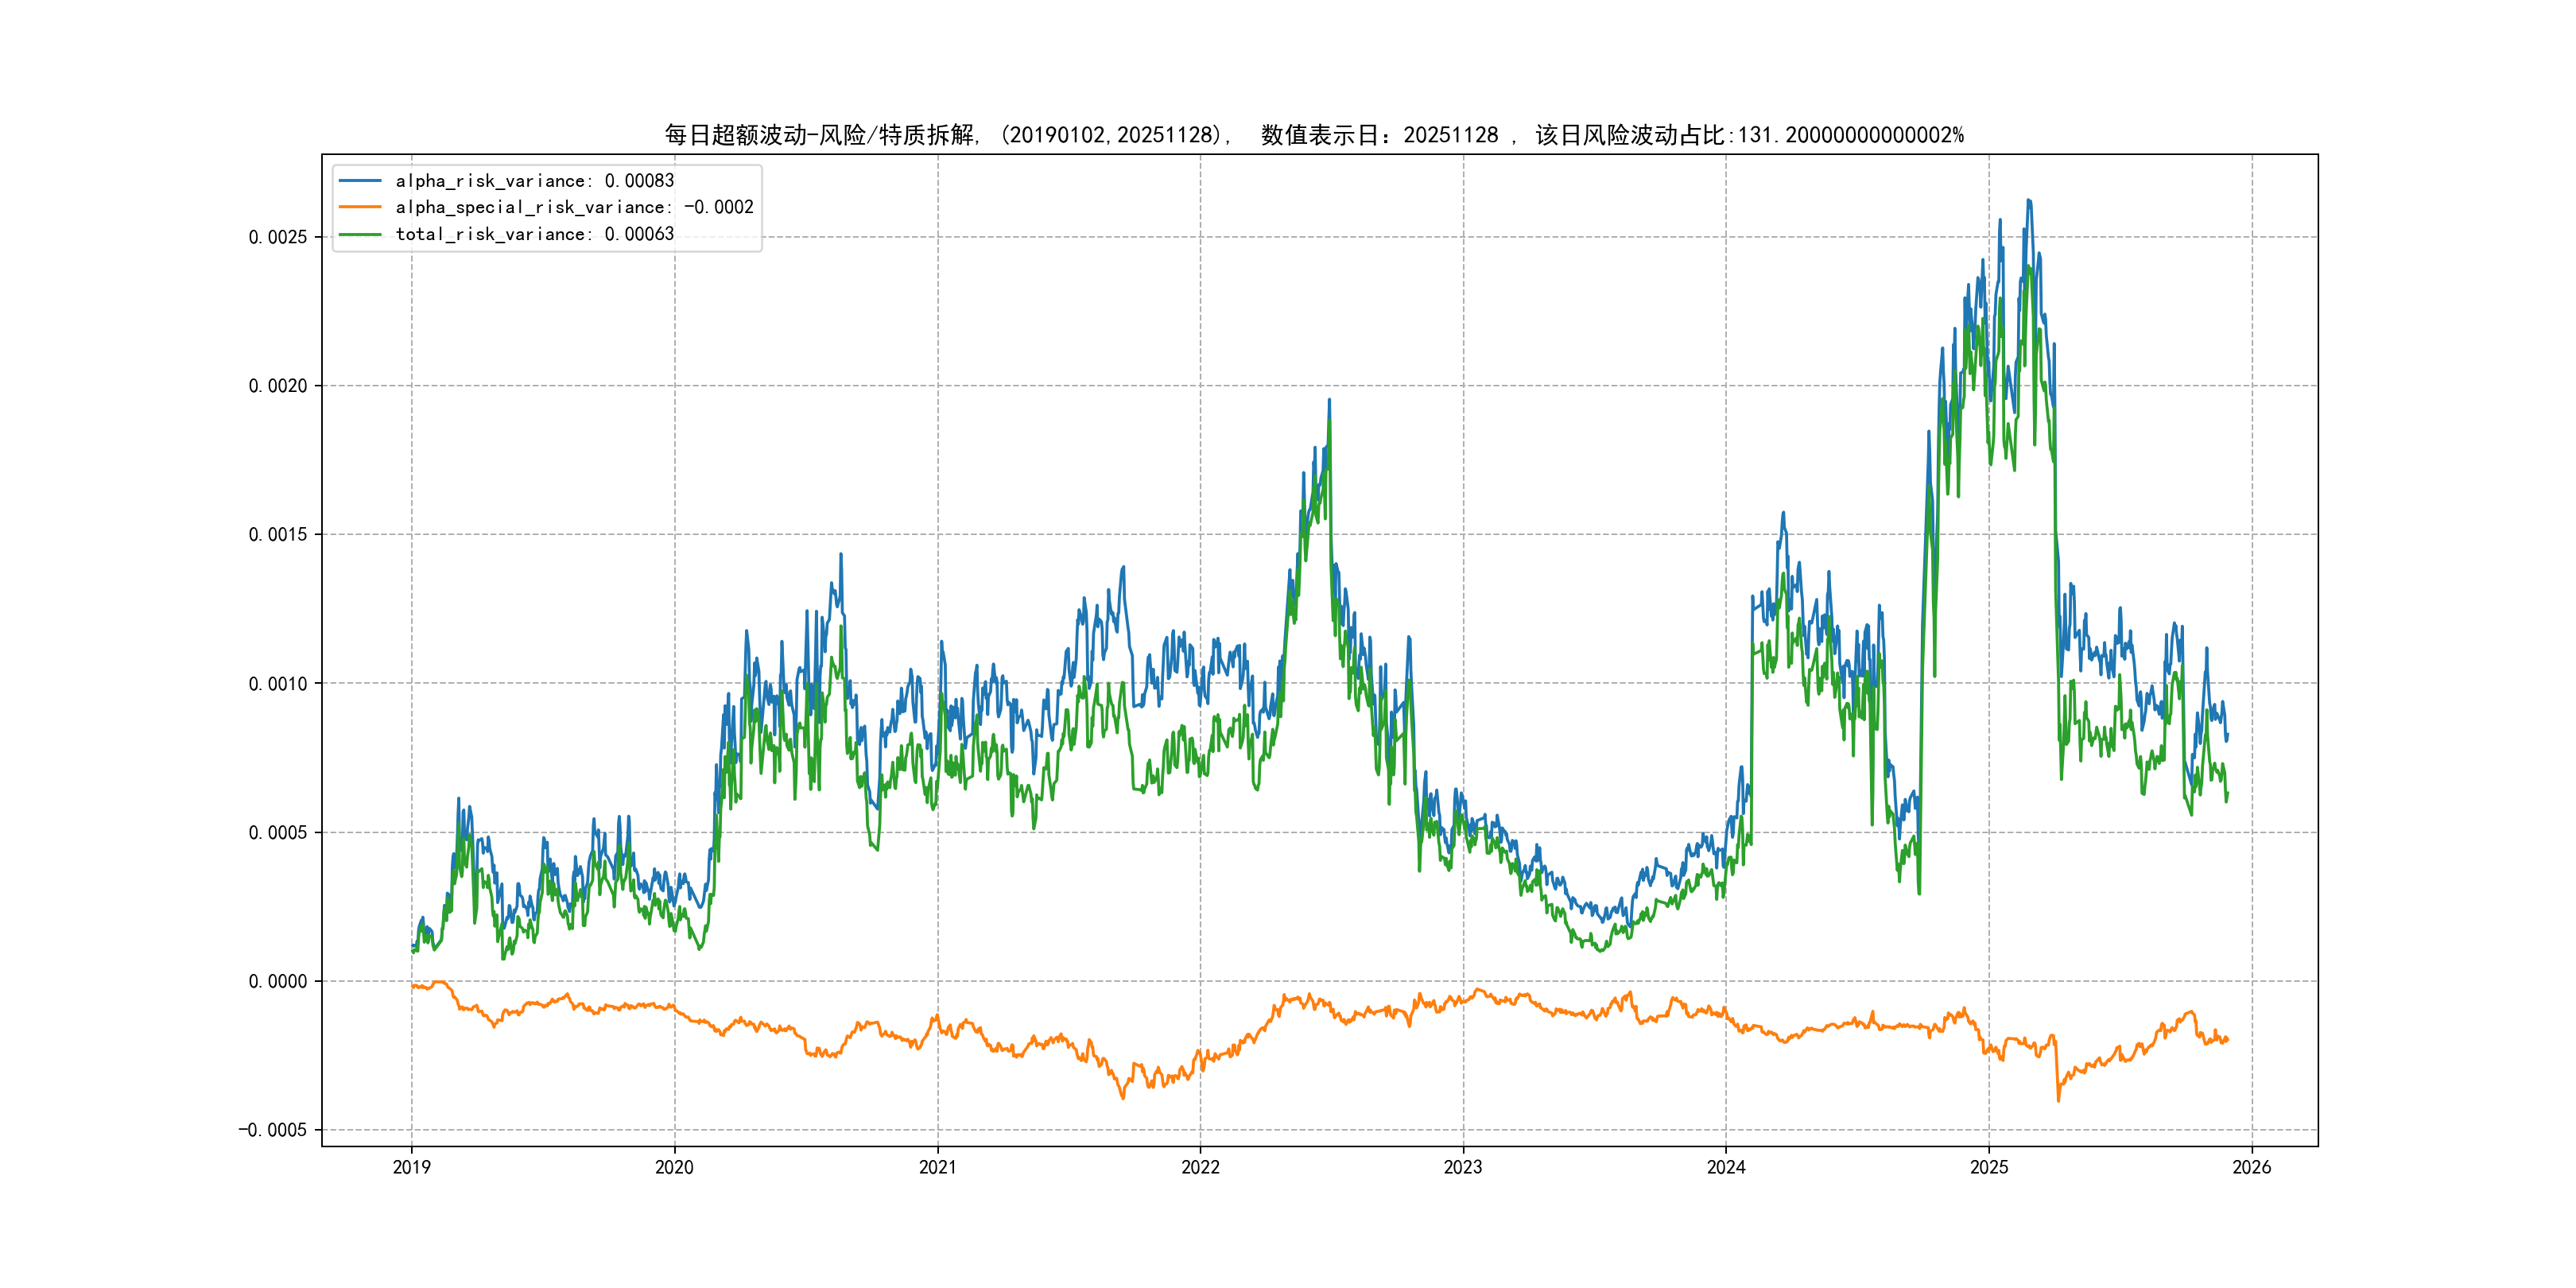
Task: Click the 2024 x-axis tick label
Action: [1726, 1167]
